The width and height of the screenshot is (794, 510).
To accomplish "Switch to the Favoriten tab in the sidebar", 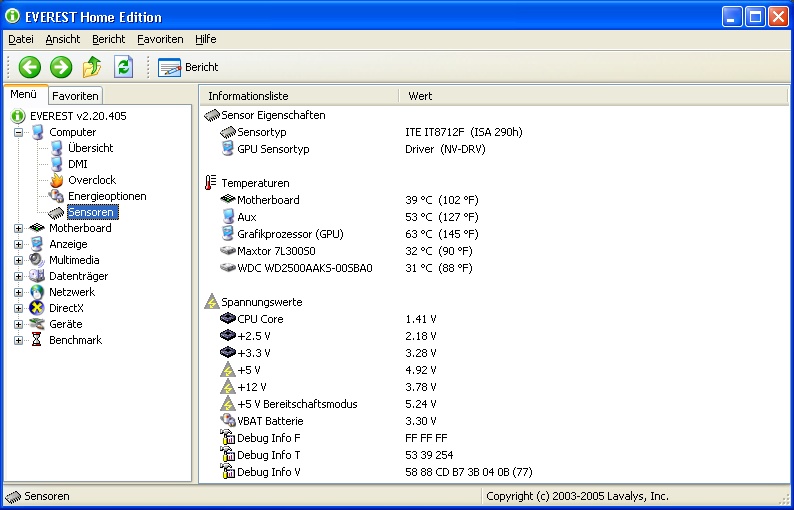I will coord(75,96).
